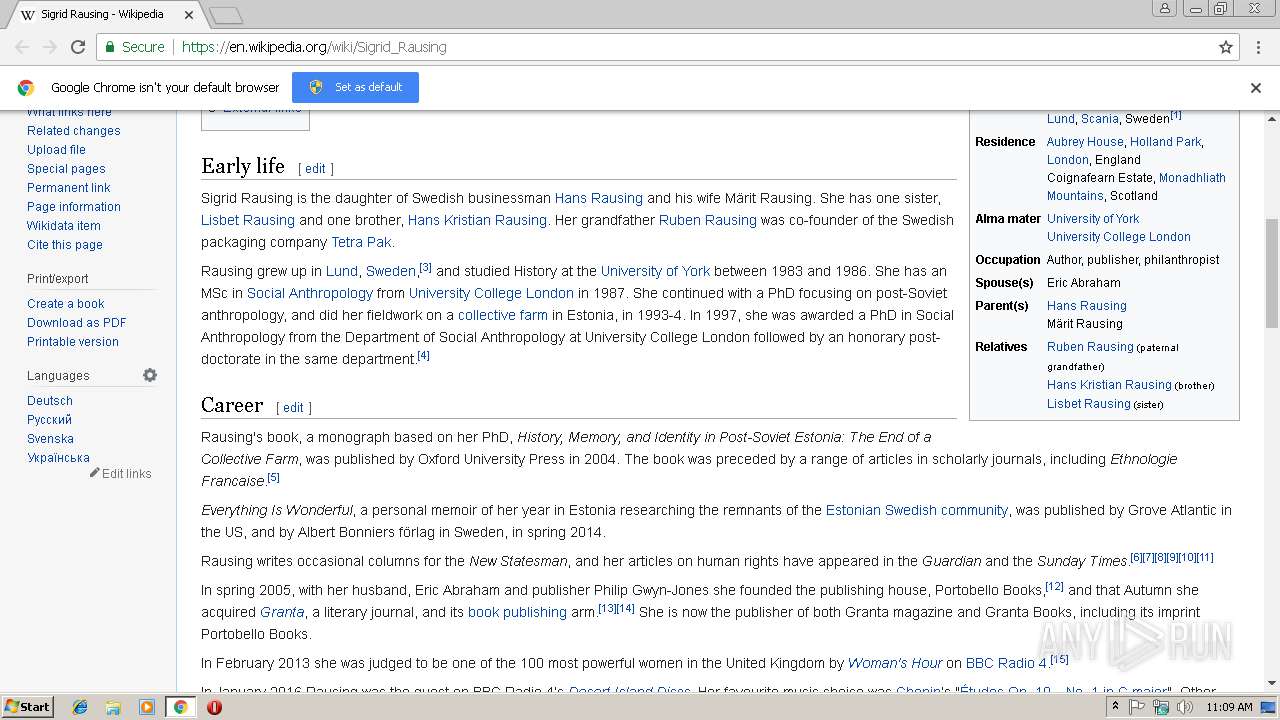Open Aubrey House link in infobox
The width and height of the screenshot is (1280, 720).
[x=1085, y=142]
